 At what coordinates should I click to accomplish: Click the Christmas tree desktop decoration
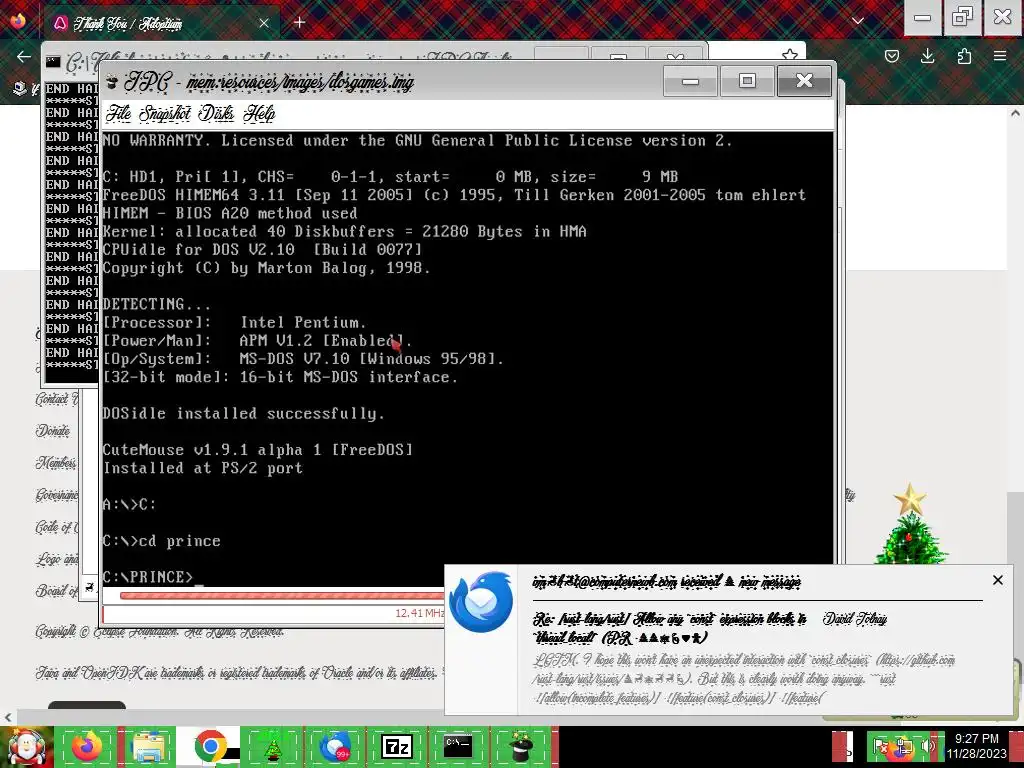pos(910,524)
